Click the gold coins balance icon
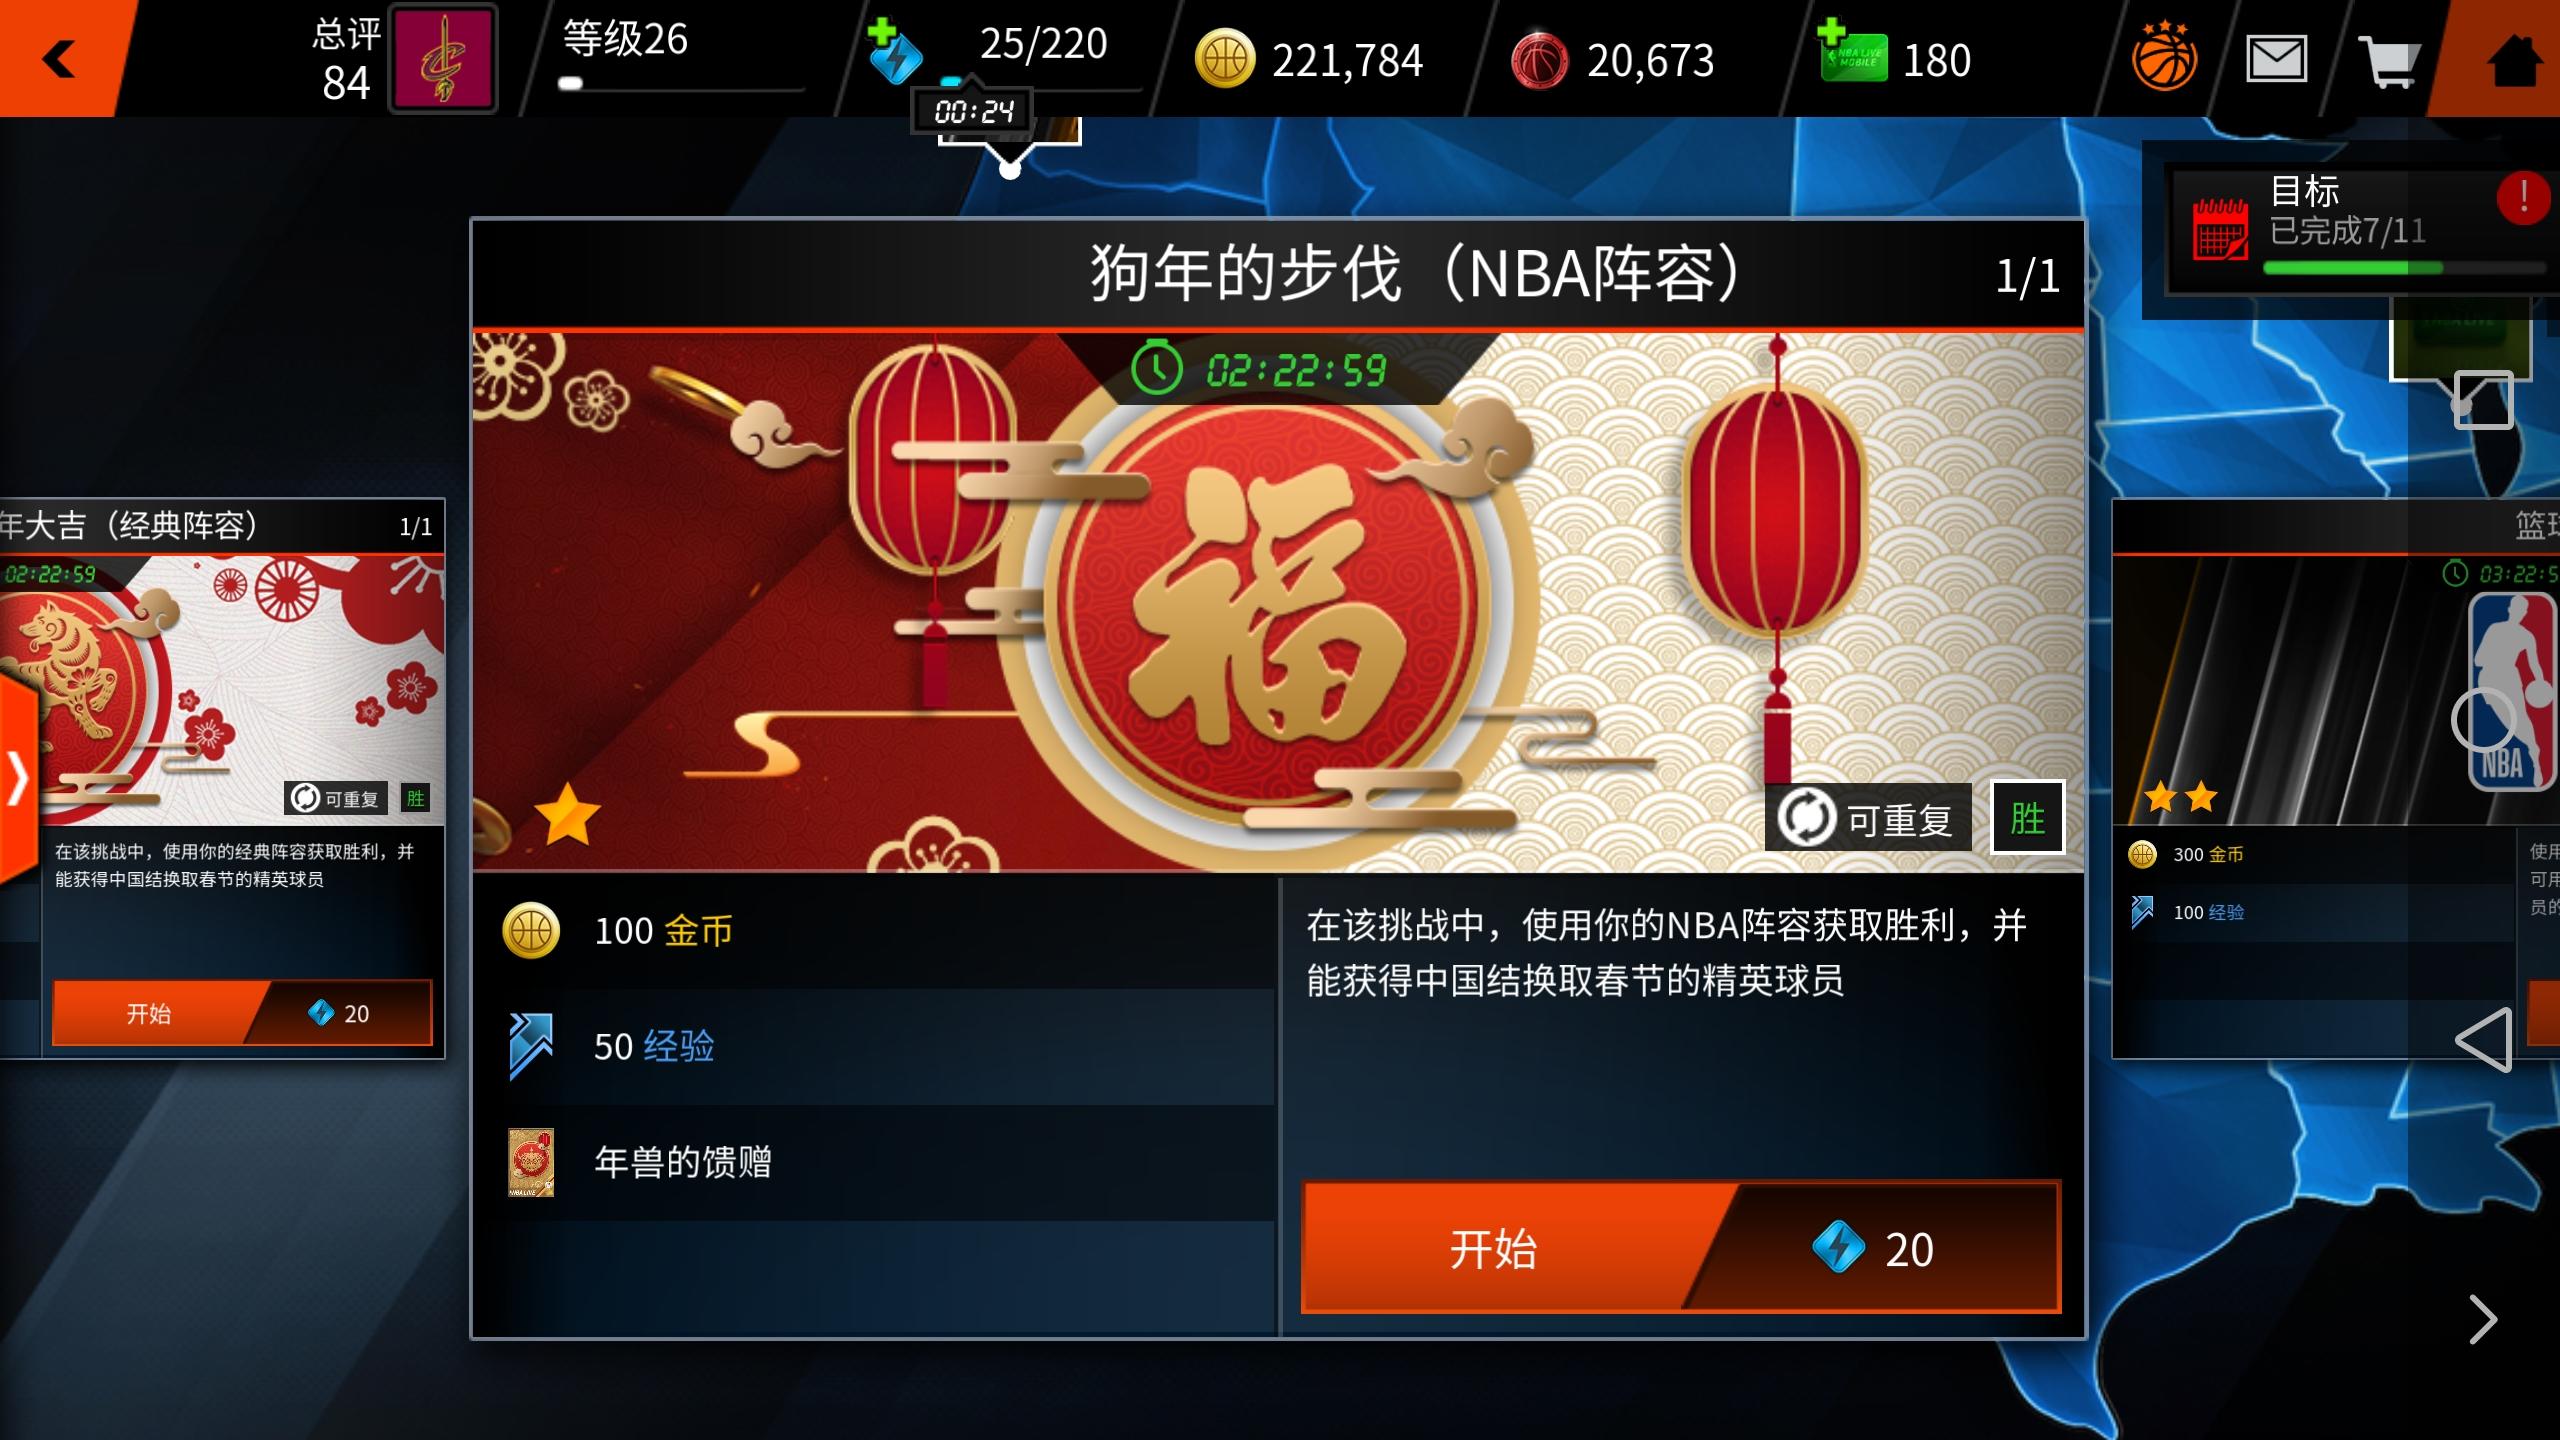 (x=1224, y=58)
